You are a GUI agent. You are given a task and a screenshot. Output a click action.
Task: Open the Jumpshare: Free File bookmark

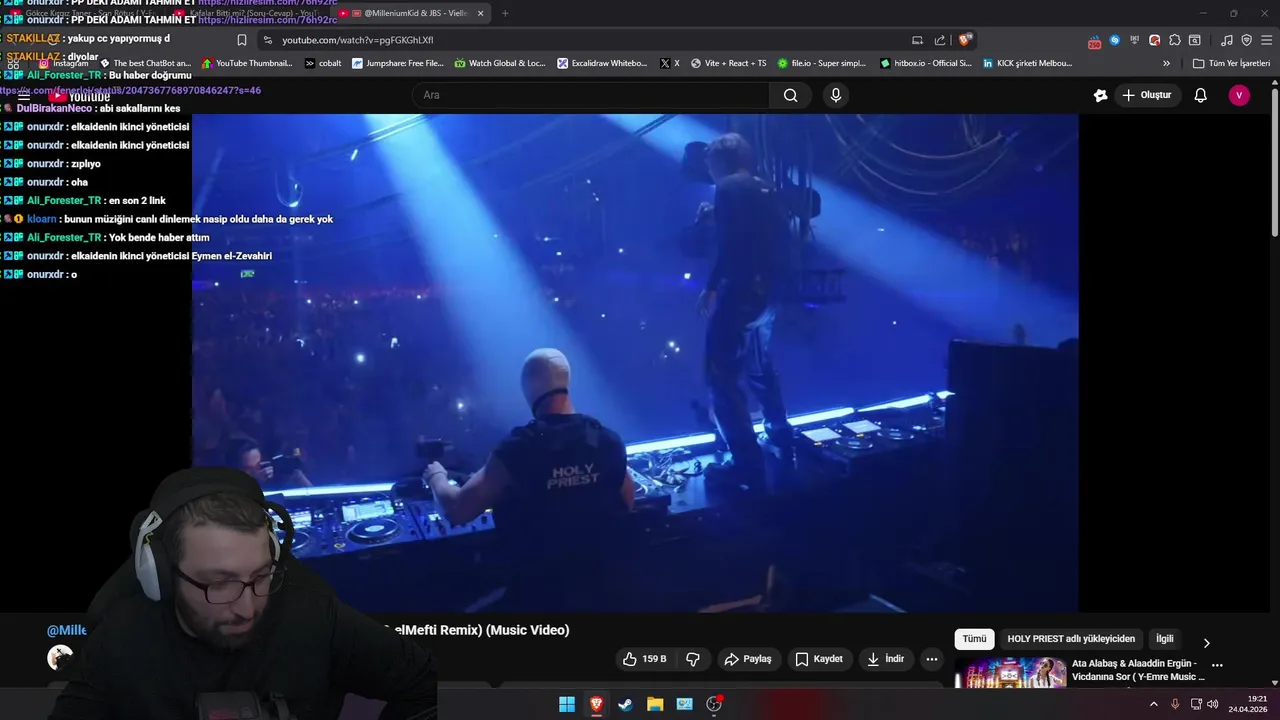pyautogui.click(x=397, y=63)
